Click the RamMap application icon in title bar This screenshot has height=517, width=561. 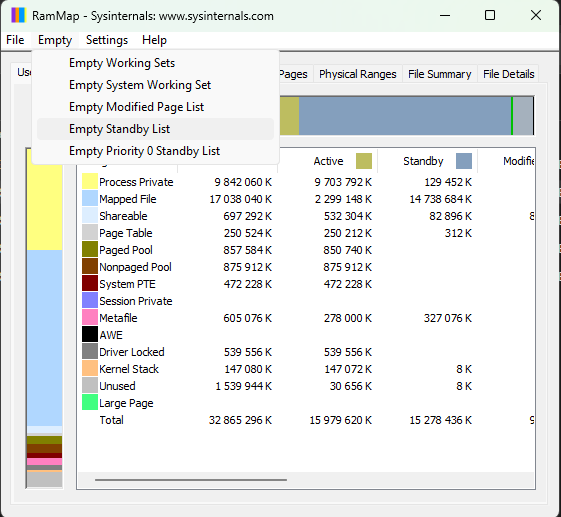[18, 15]
